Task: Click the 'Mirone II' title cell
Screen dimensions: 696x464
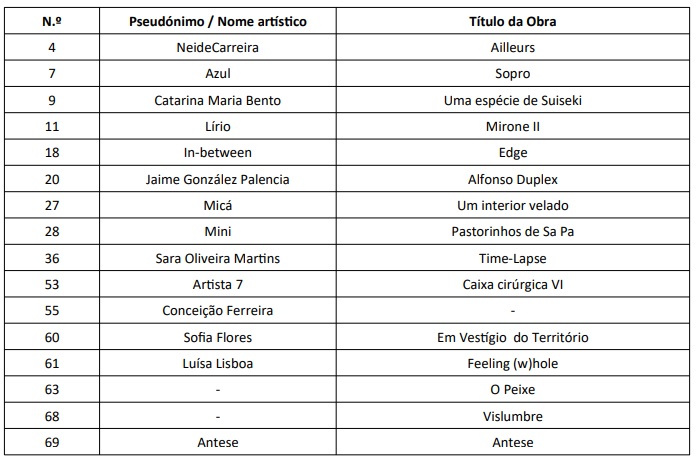Action: click(x=512, y=127)
